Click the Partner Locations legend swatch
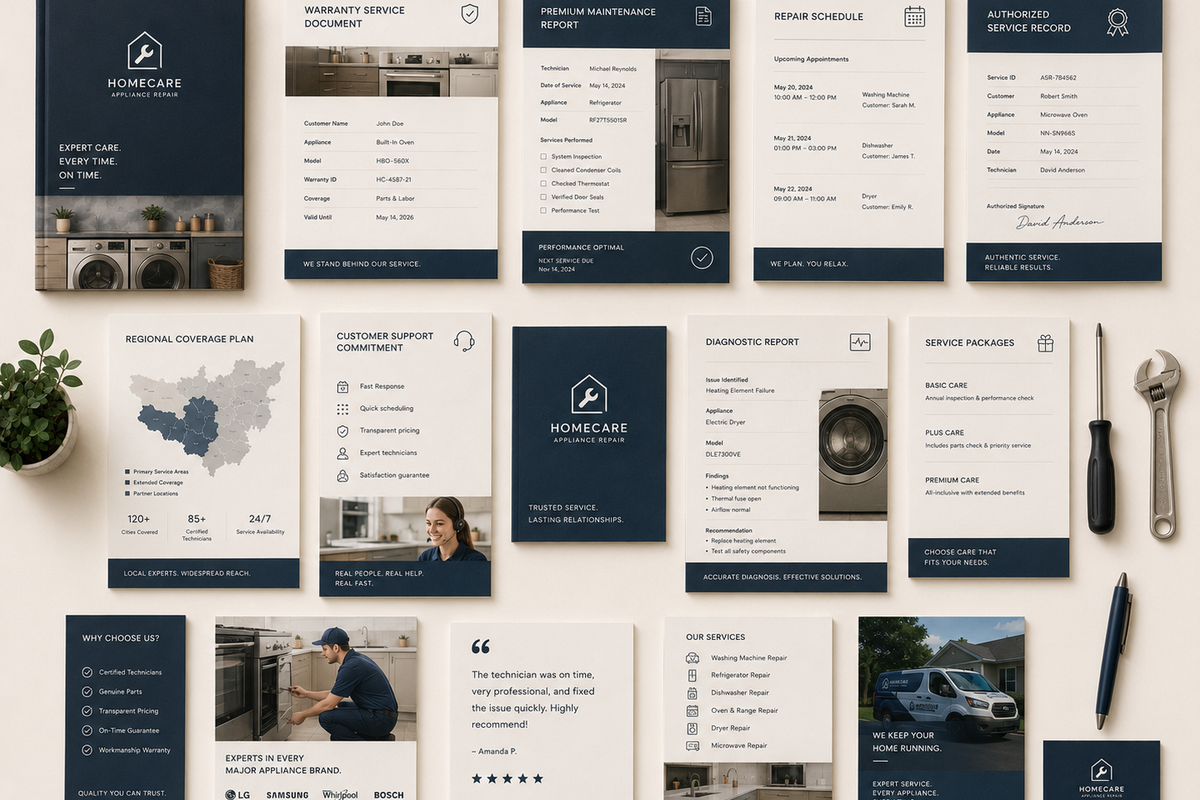Image resolution: width=1200 pixels, height=800 pixels. tap(127, 494)
